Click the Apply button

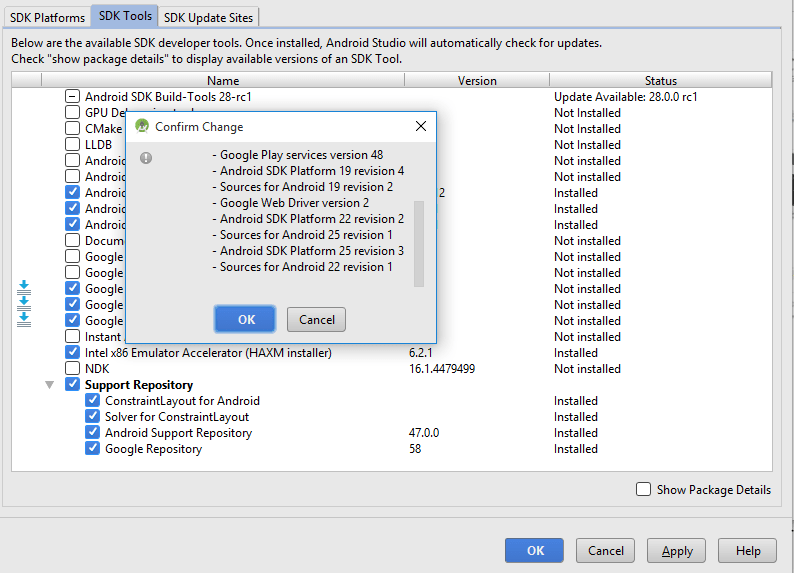677,550
